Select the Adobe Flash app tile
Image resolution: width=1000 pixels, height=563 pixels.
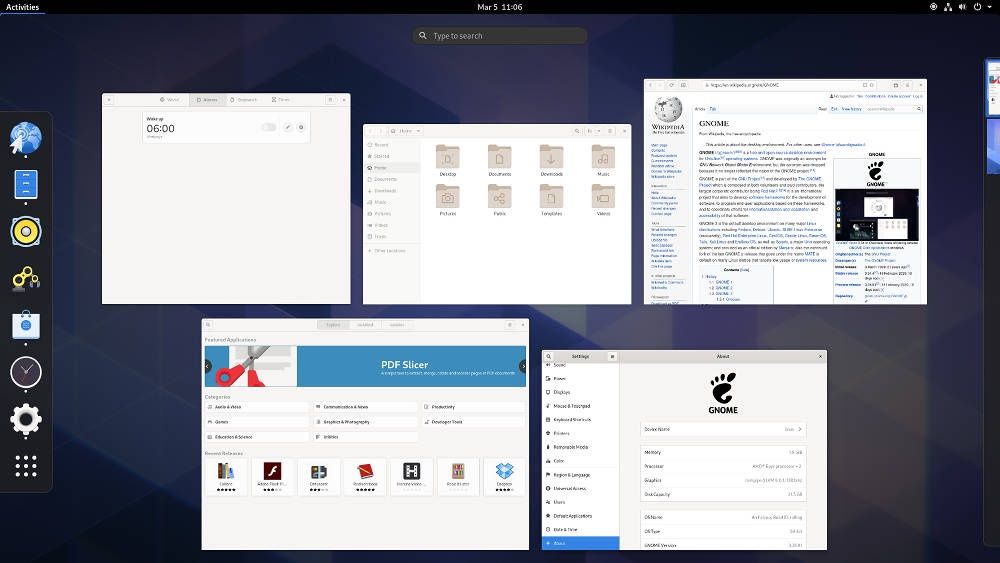[x=272, y=476]
